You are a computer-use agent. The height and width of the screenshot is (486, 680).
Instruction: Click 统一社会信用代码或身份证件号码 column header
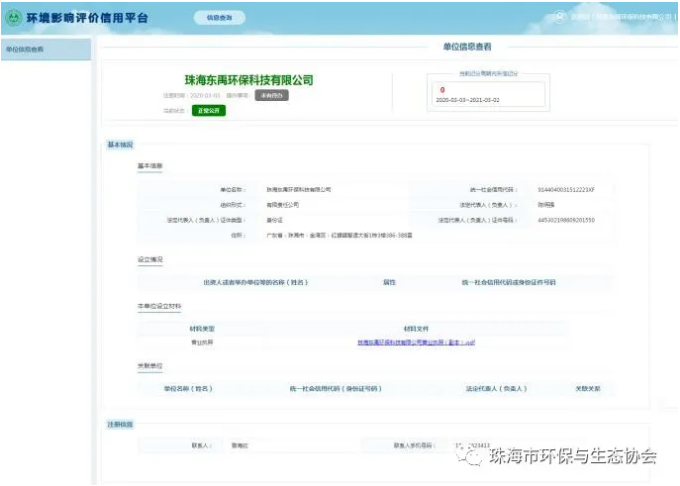[x=508, y=283]
